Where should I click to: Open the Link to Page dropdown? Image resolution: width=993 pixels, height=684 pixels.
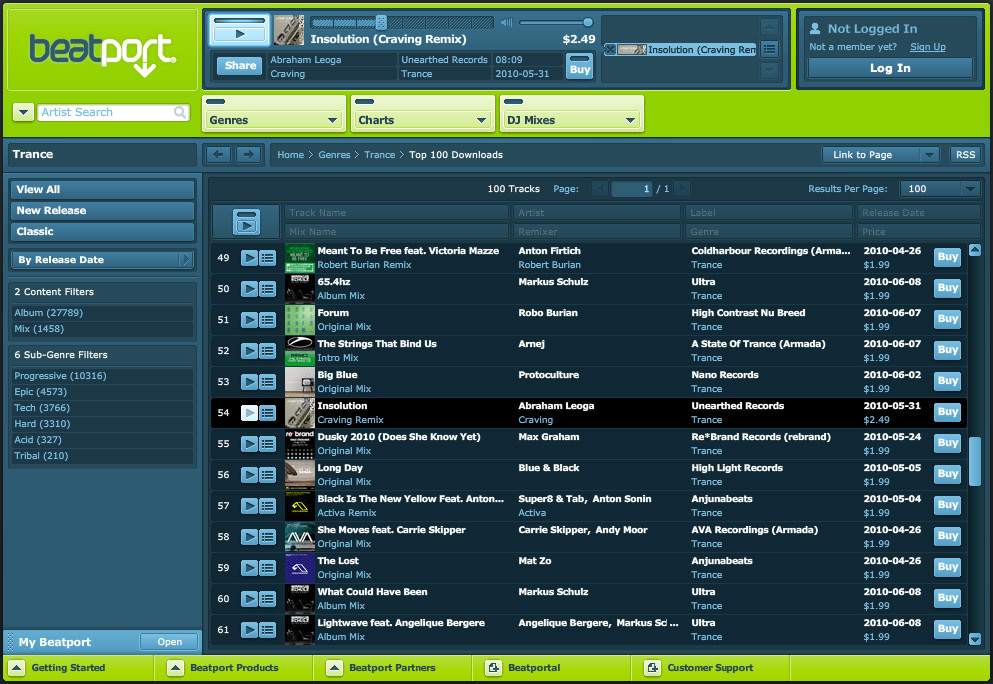880,155
